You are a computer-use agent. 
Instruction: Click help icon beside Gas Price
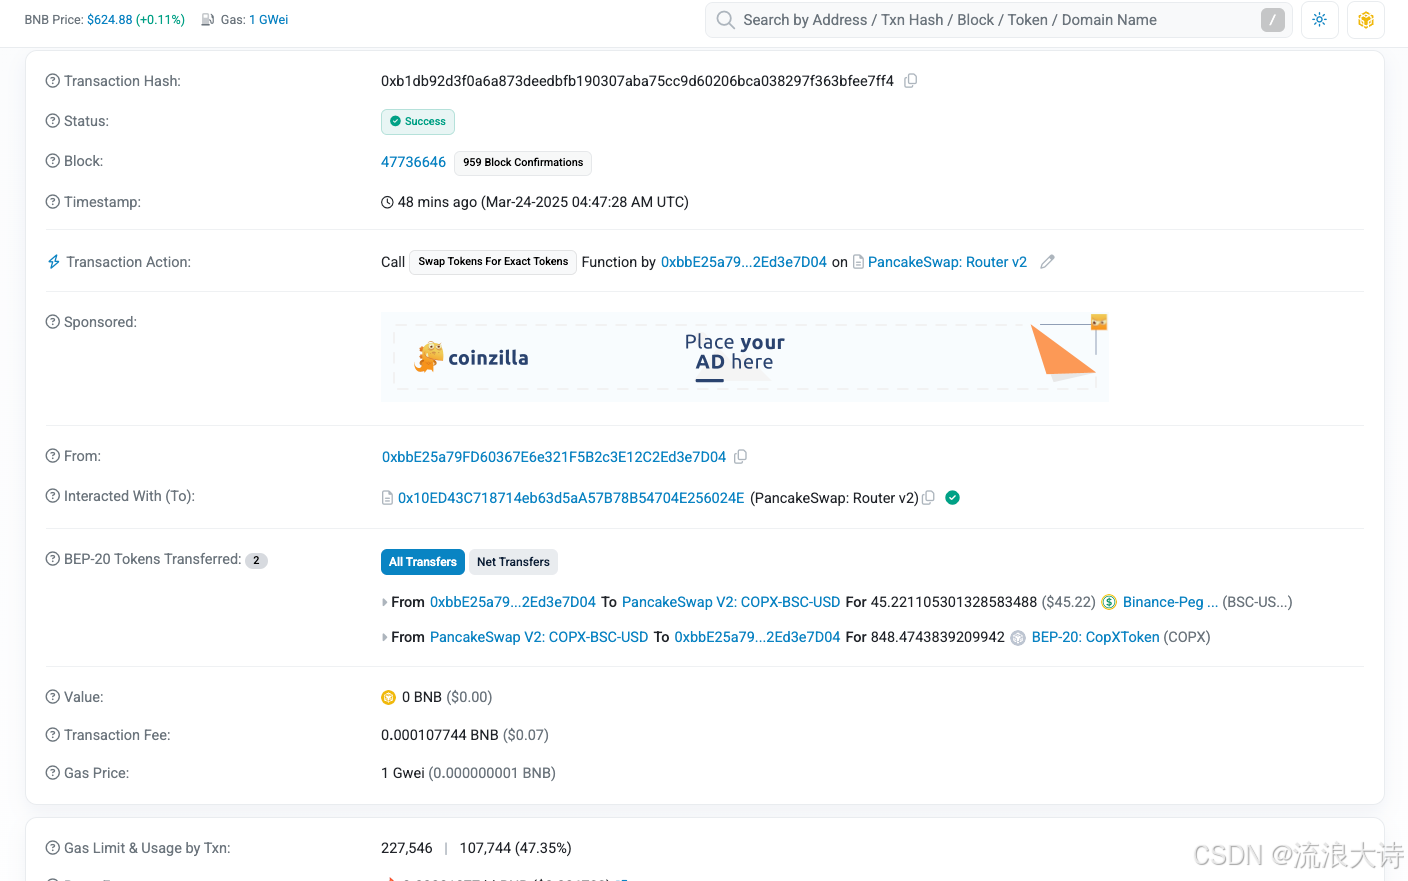coord(53,773)
